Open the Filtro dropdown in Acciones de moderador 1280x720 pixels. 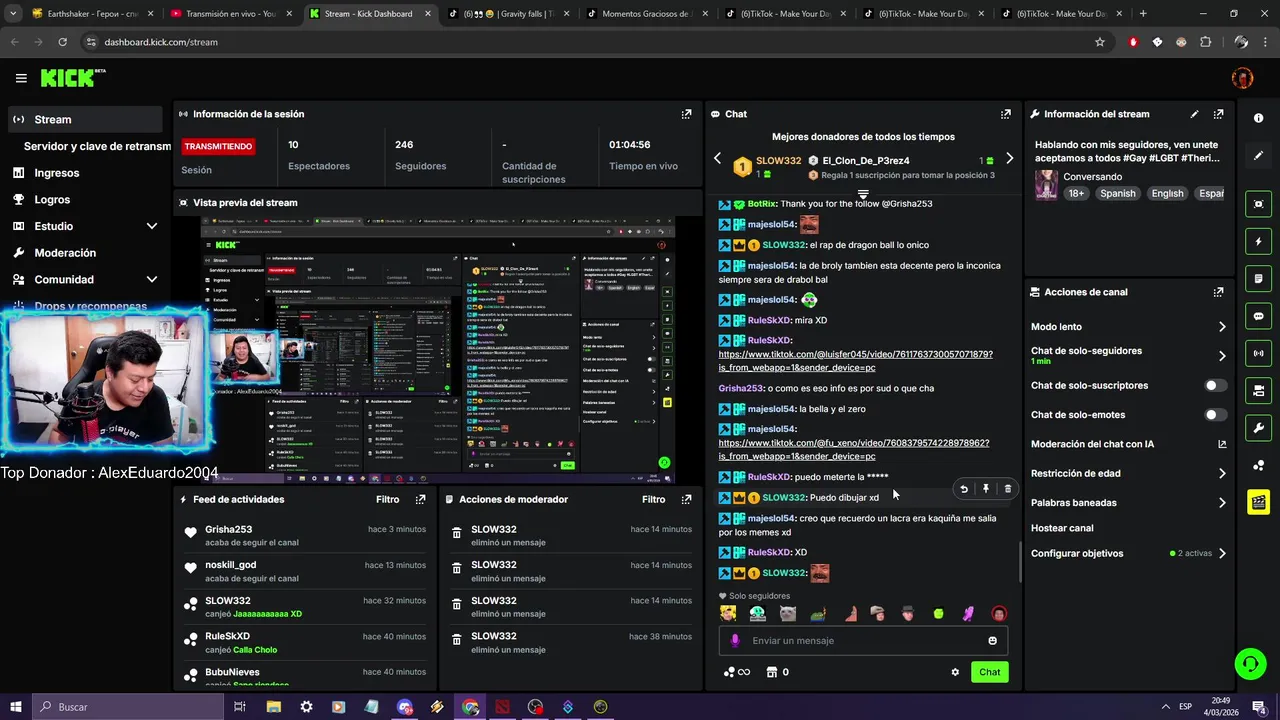[653, 499]
